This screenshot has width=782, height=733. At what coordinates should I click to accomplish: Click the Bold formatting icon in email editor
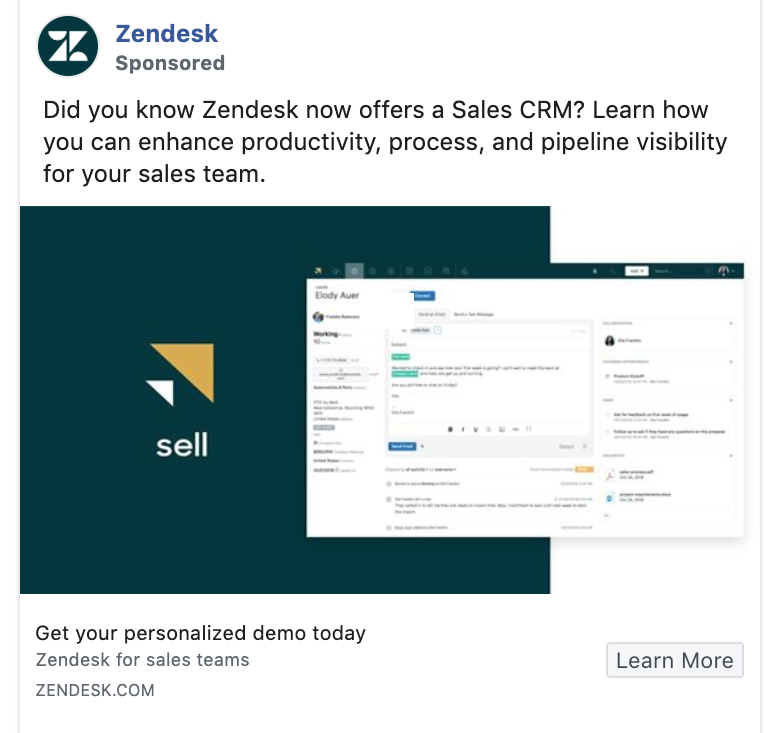click(450, 429)
